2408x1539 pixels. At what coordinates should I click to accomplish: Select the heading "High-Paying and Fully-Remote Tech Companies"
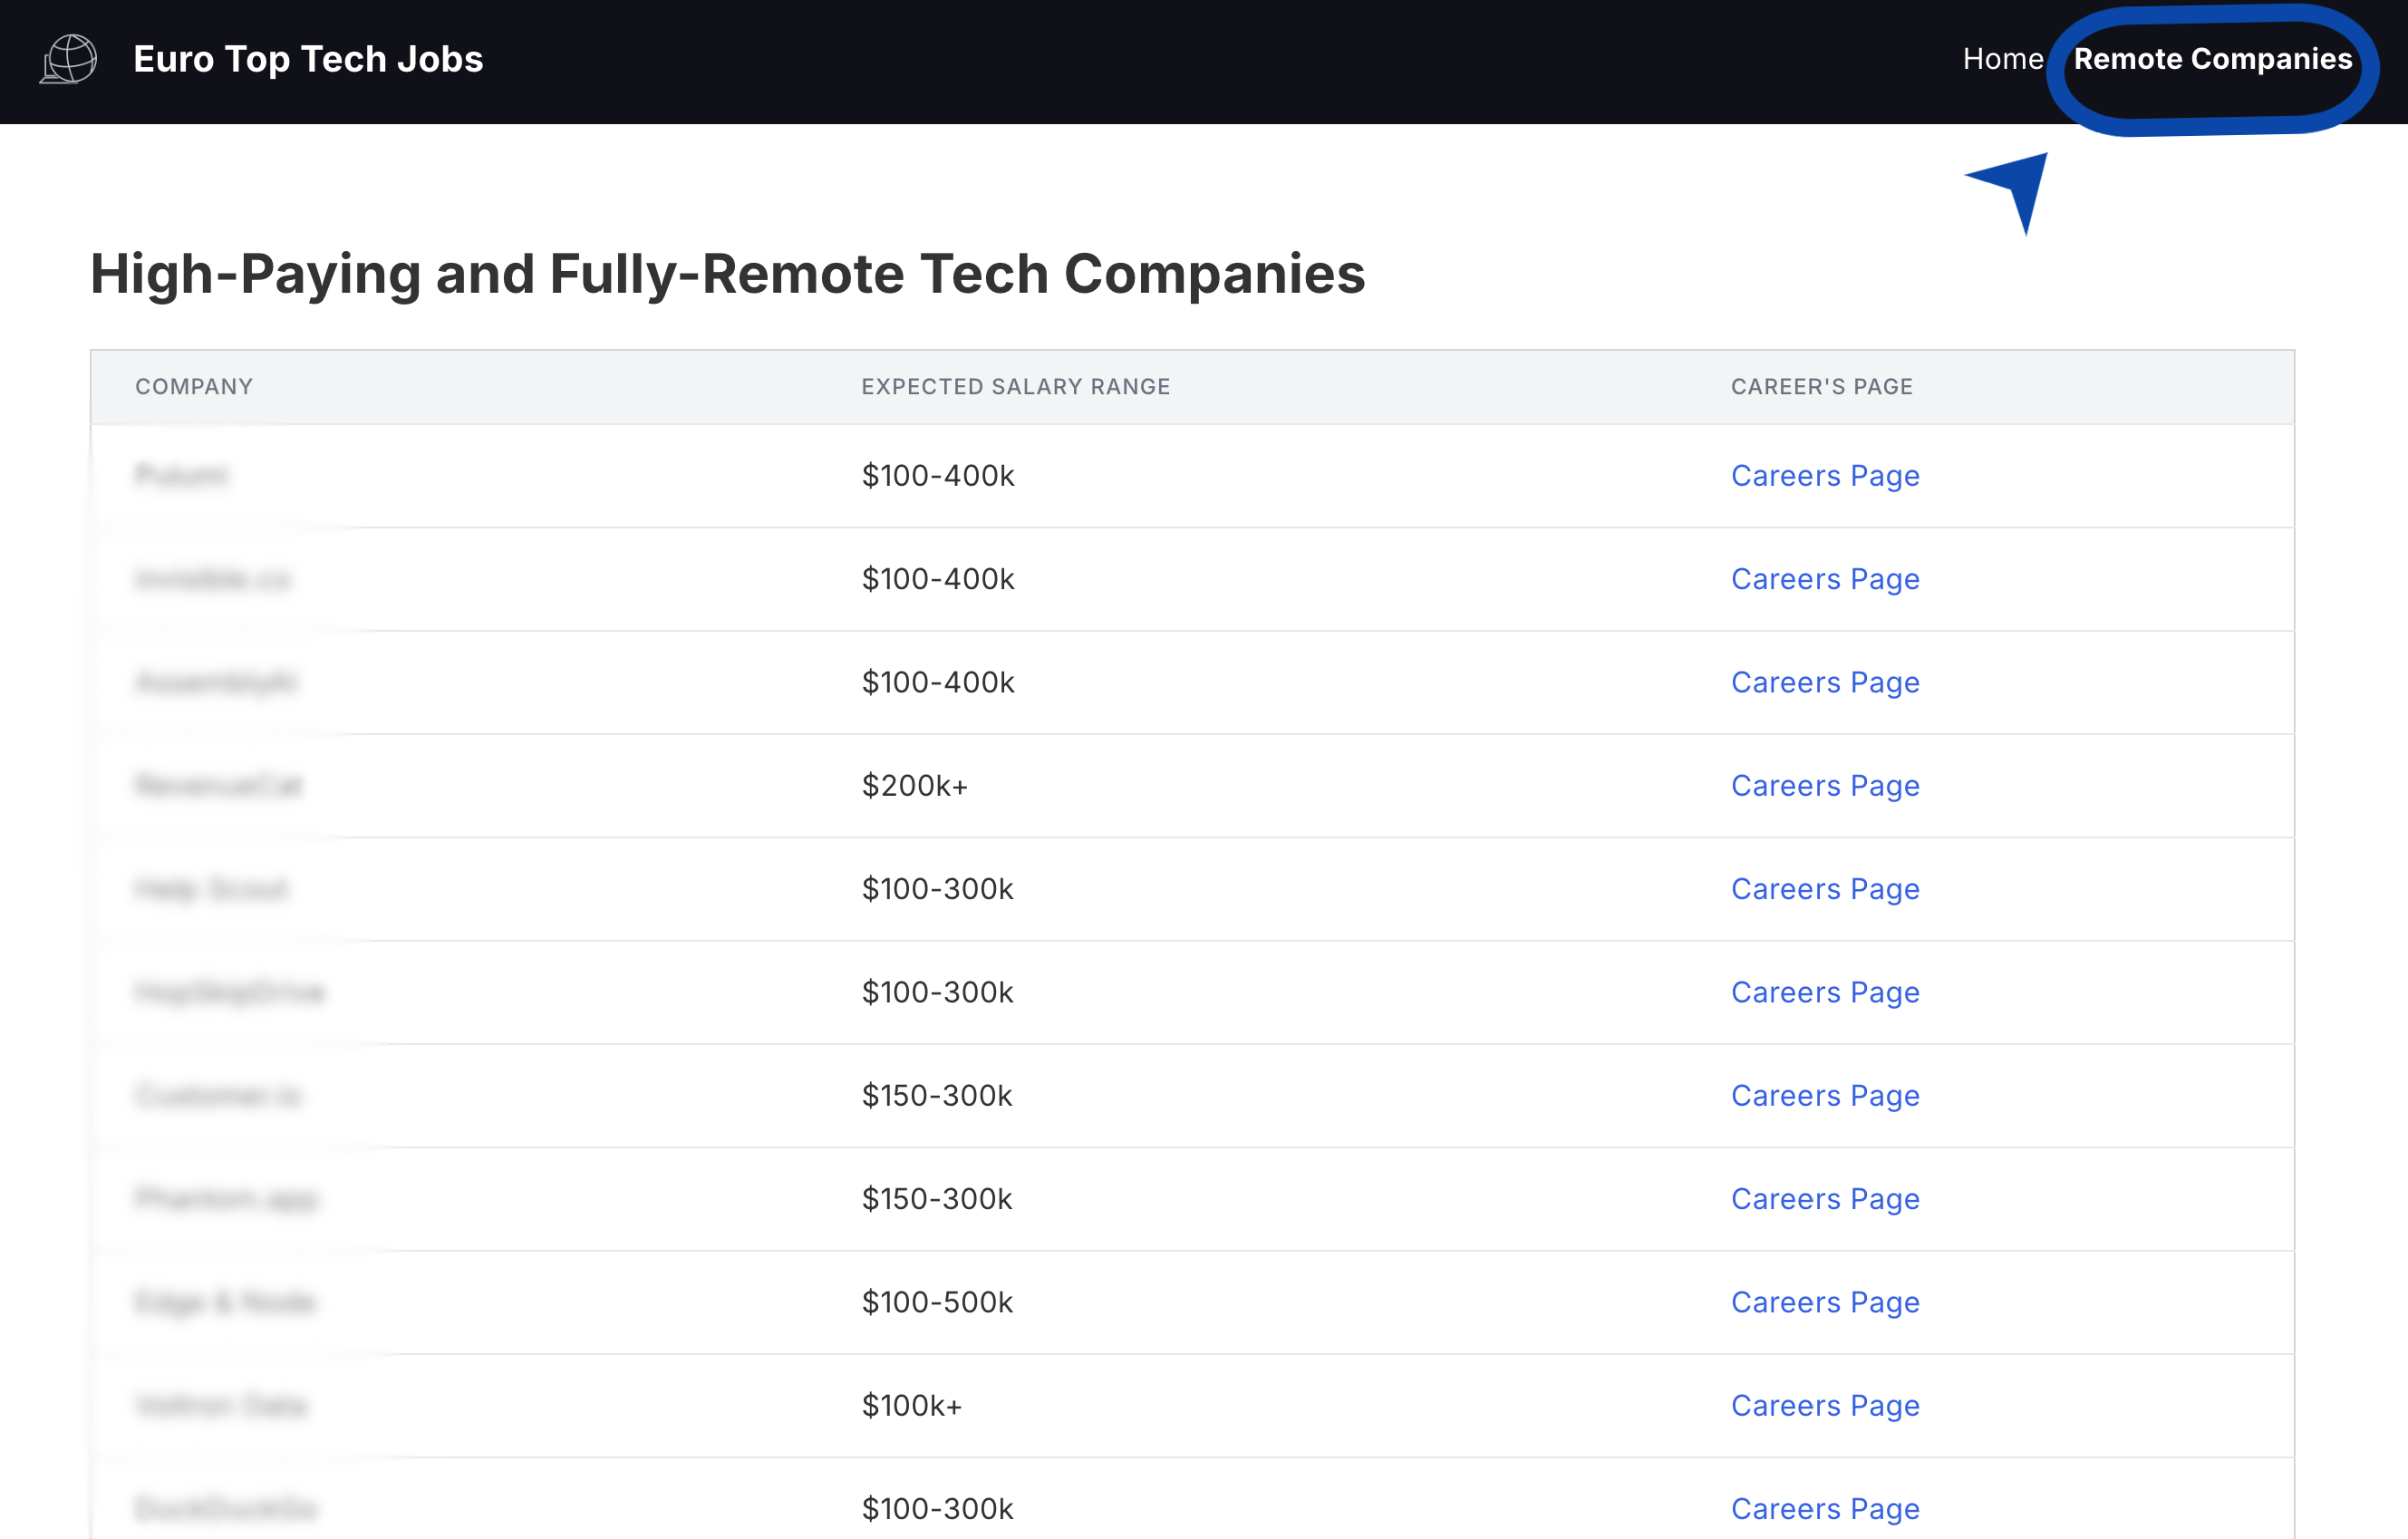pos(728,274)
